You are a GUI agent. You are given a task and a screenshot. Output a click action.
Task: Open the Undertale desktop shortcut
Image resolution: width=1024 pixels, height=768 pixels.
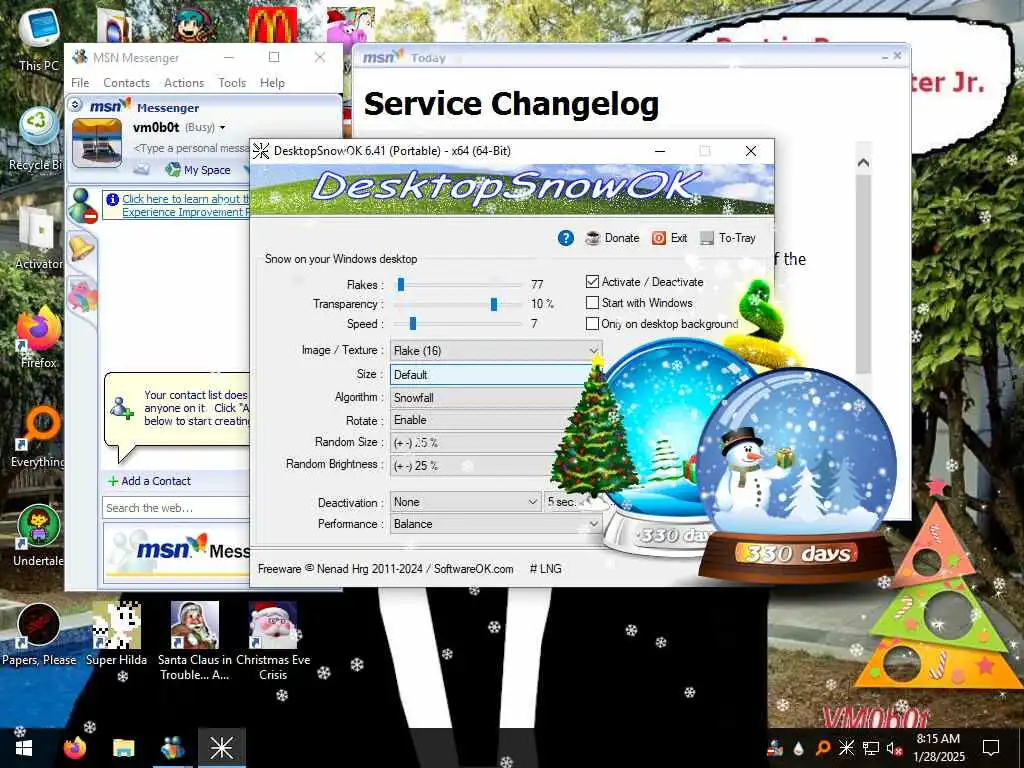[39, 535]
